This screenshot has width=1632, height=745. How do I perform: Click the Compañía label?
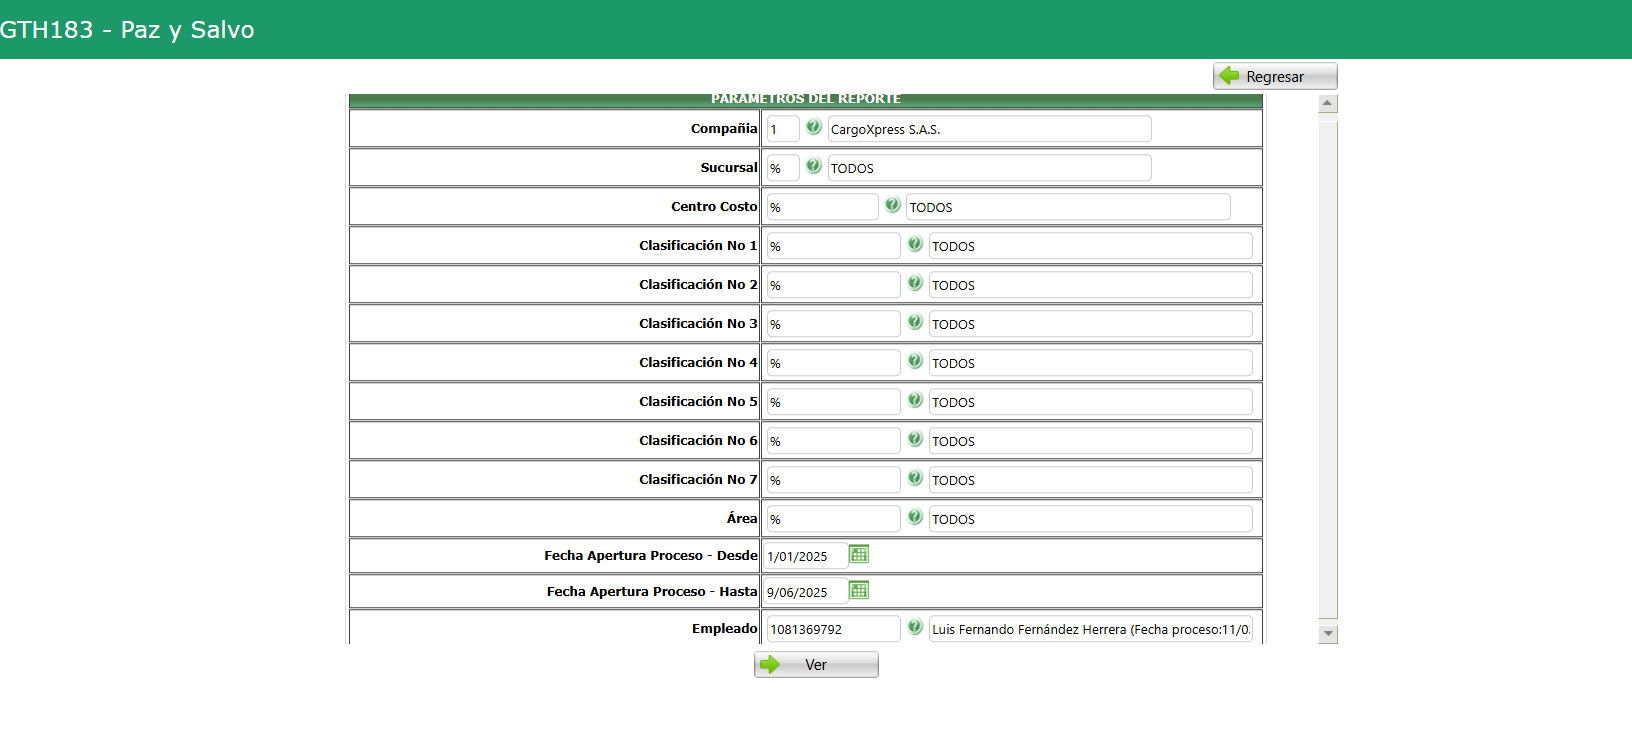click(x=724, y=128)
